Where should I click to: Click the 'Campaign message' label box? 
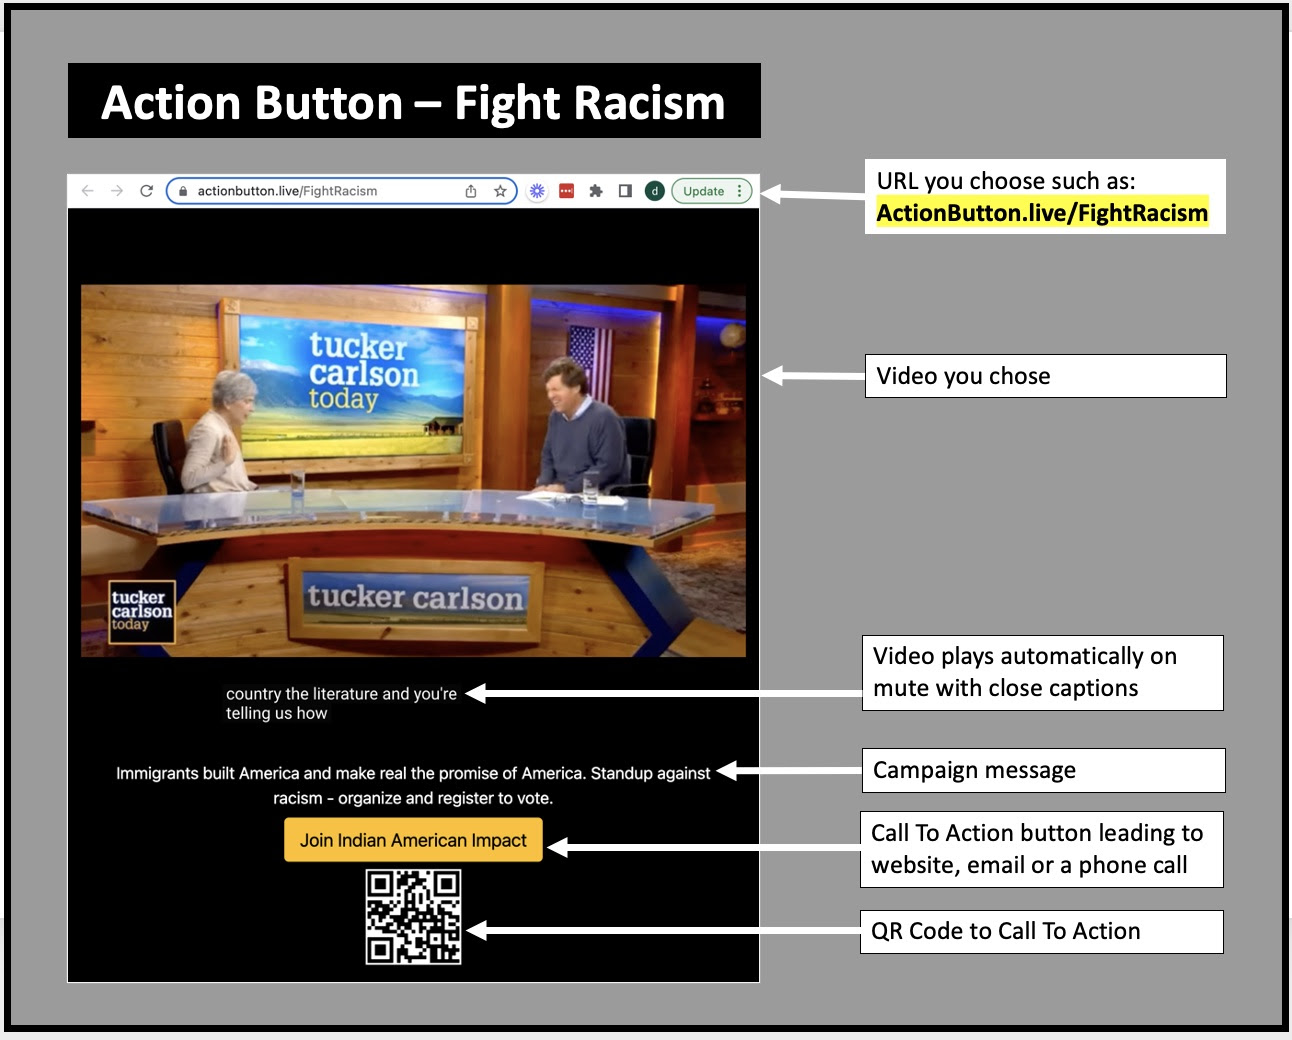1043,770
